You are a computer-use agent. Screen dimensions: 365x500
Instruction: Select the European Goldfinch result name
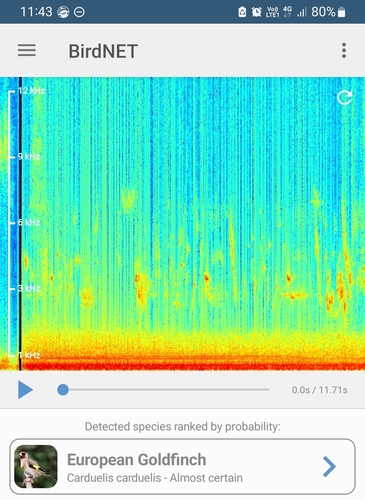(x=137, y=460)
